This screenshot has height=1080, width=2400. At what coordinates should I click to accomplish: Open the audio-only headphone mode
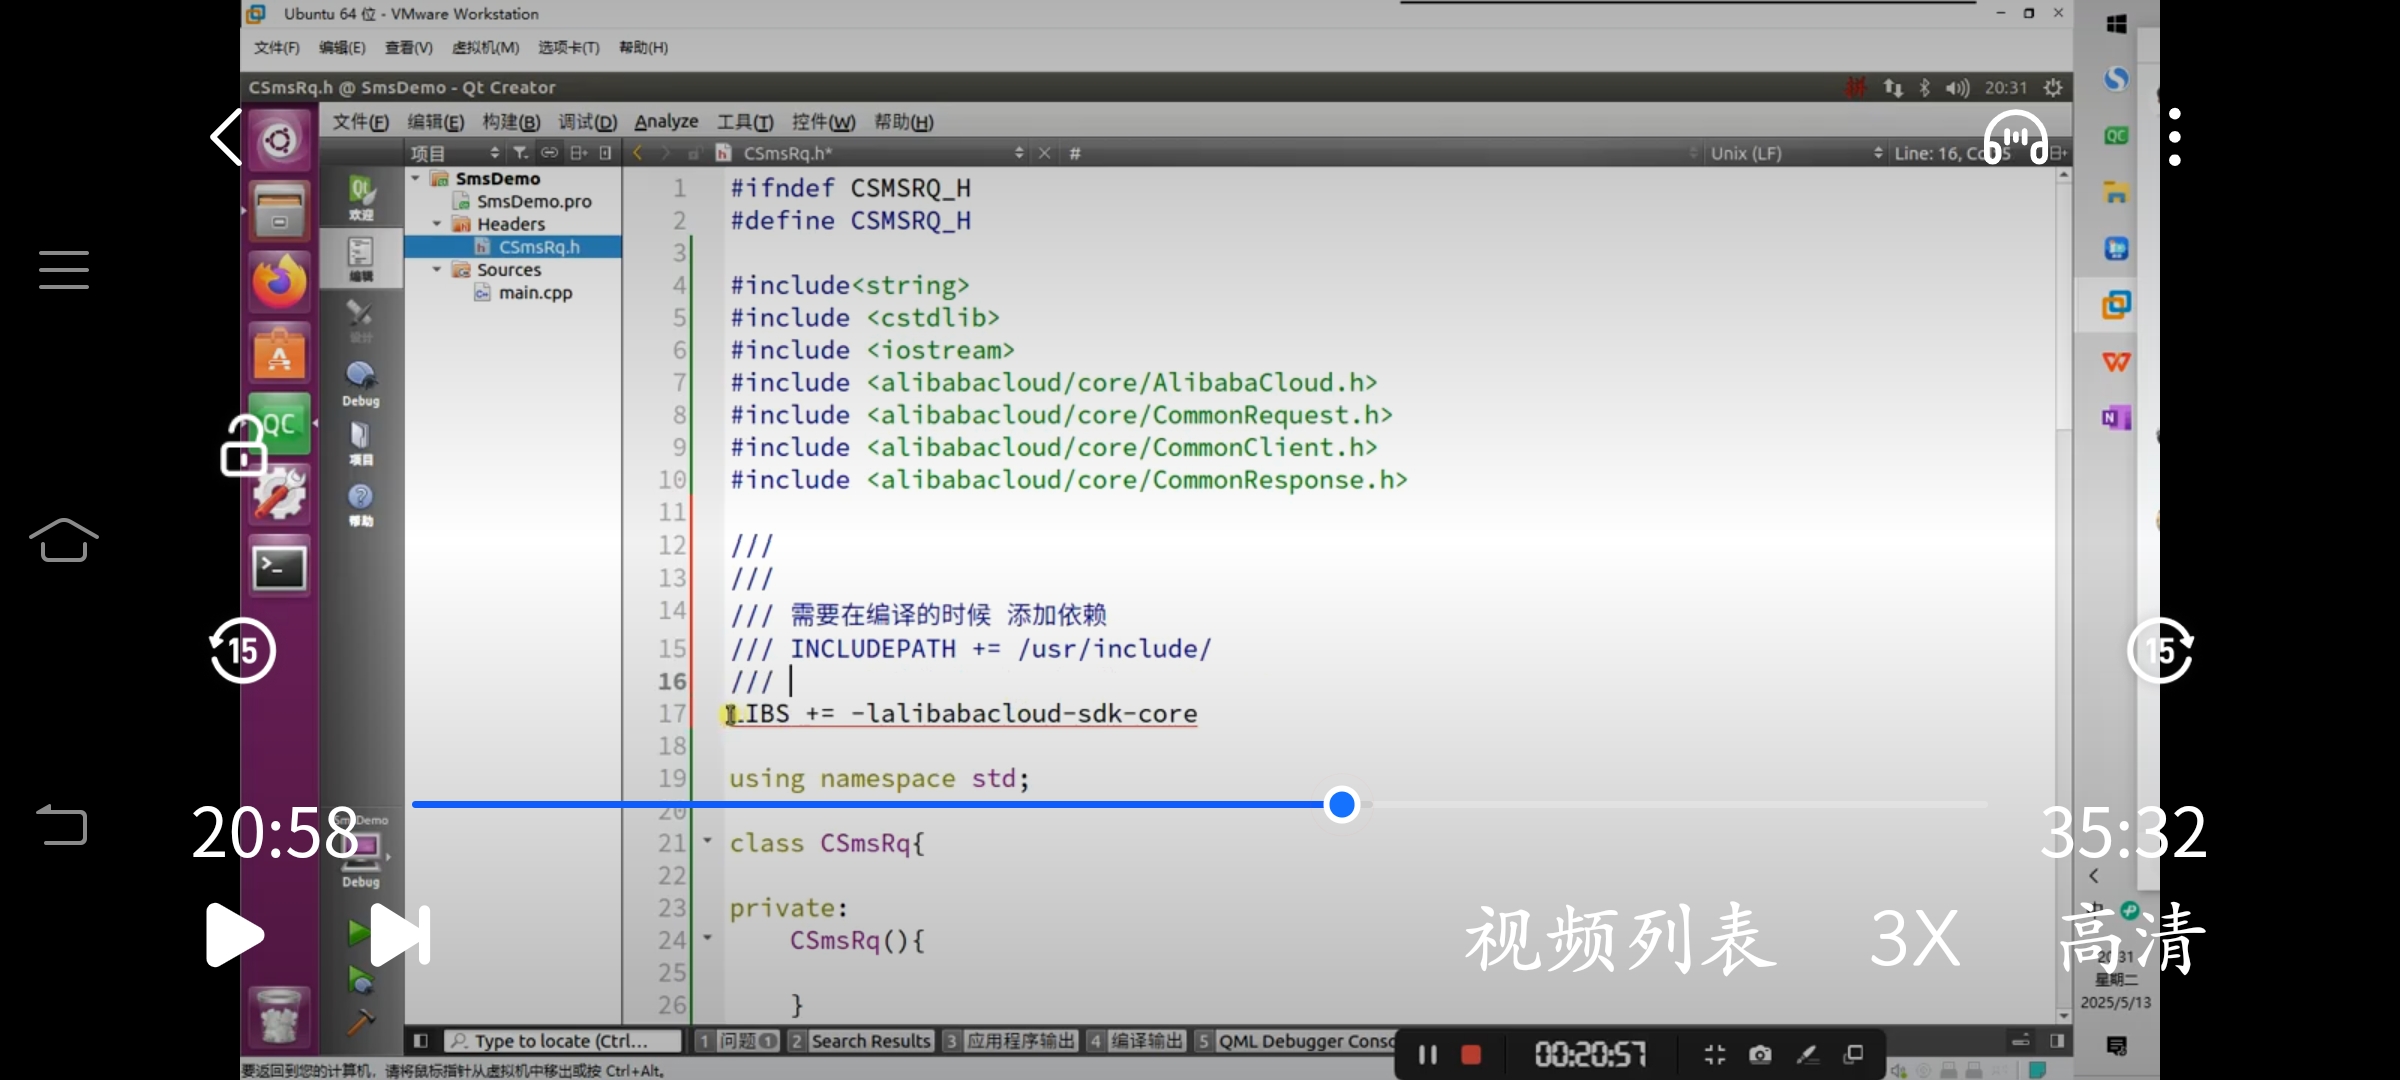(2015, 138)
